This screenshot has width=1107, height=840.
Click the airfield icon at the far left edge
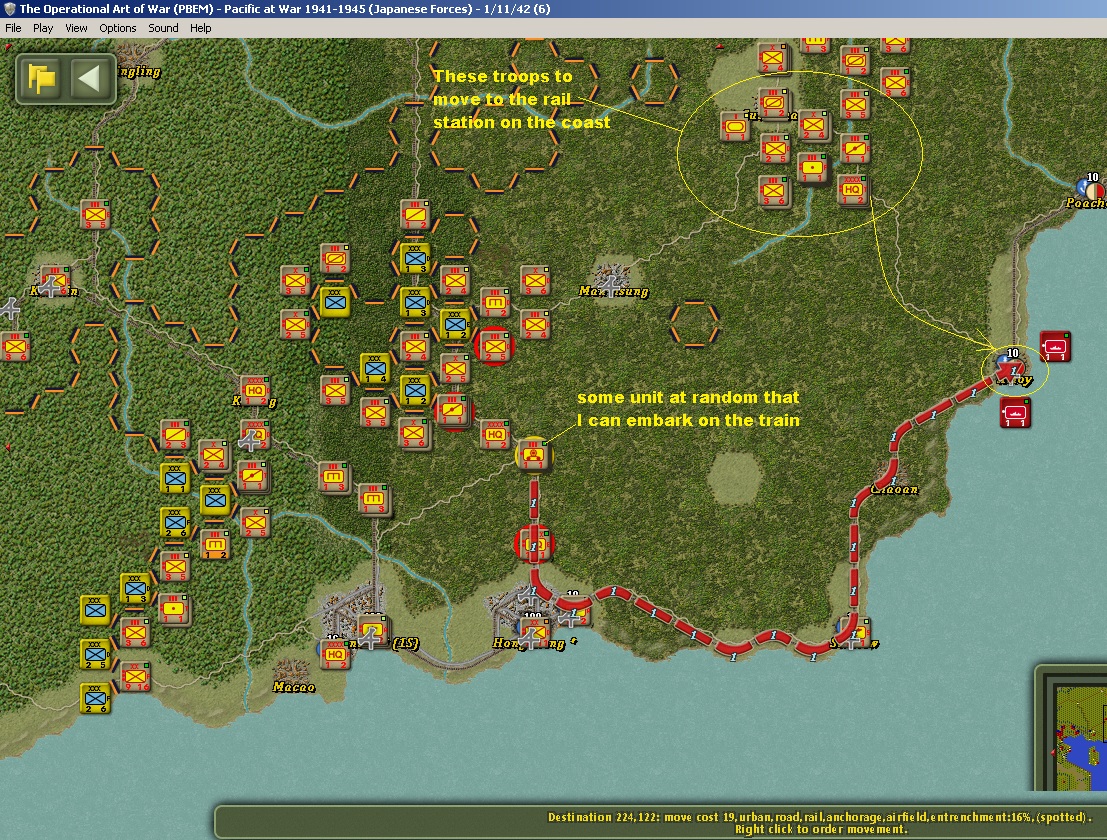[9, 308]
